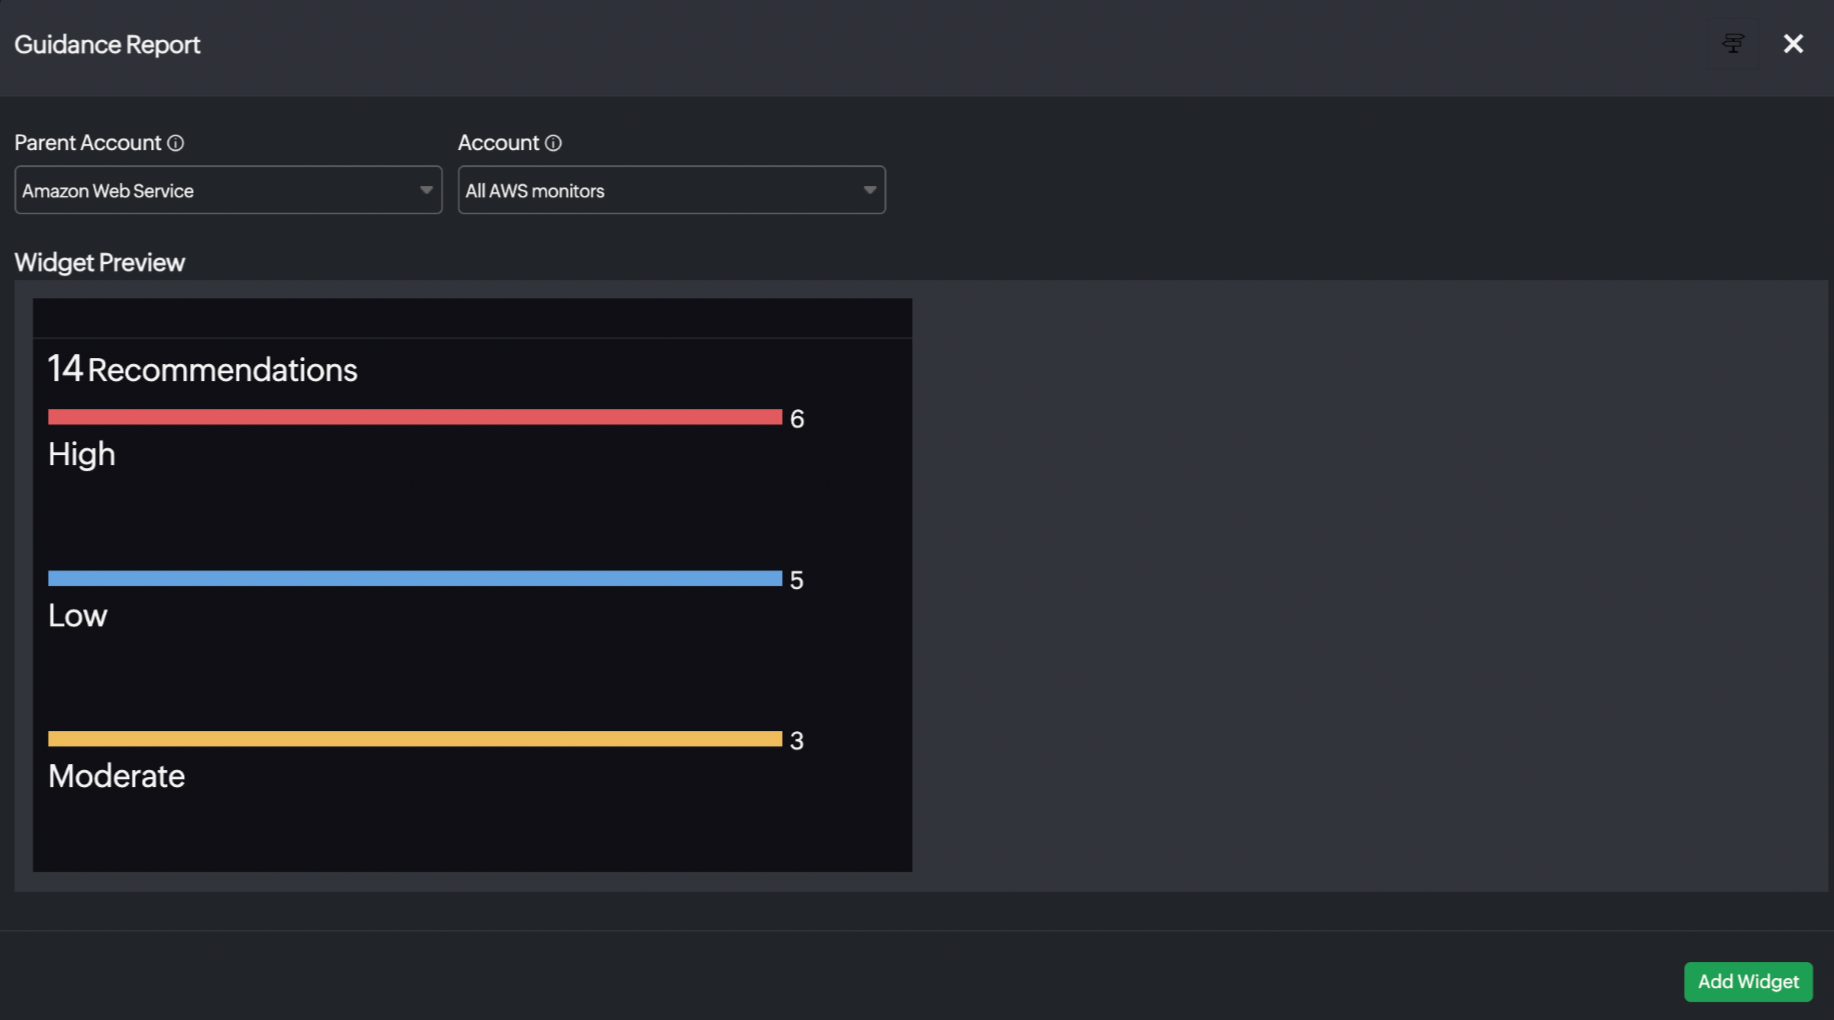Click the arrow on the Account dropdown
This screenshot has height=1020, width=1834.
pos(869,190)
